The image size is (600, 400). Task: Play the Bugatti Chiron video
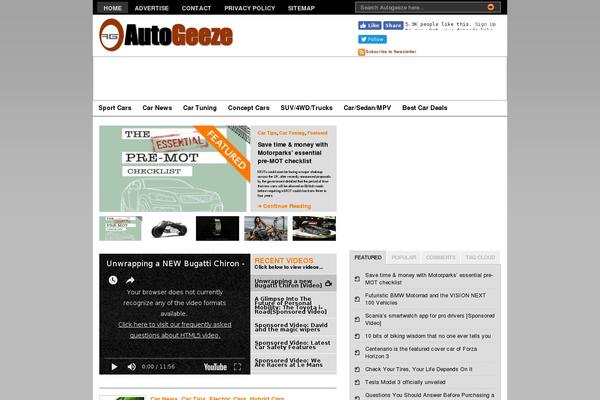click(x=114, y=367)
